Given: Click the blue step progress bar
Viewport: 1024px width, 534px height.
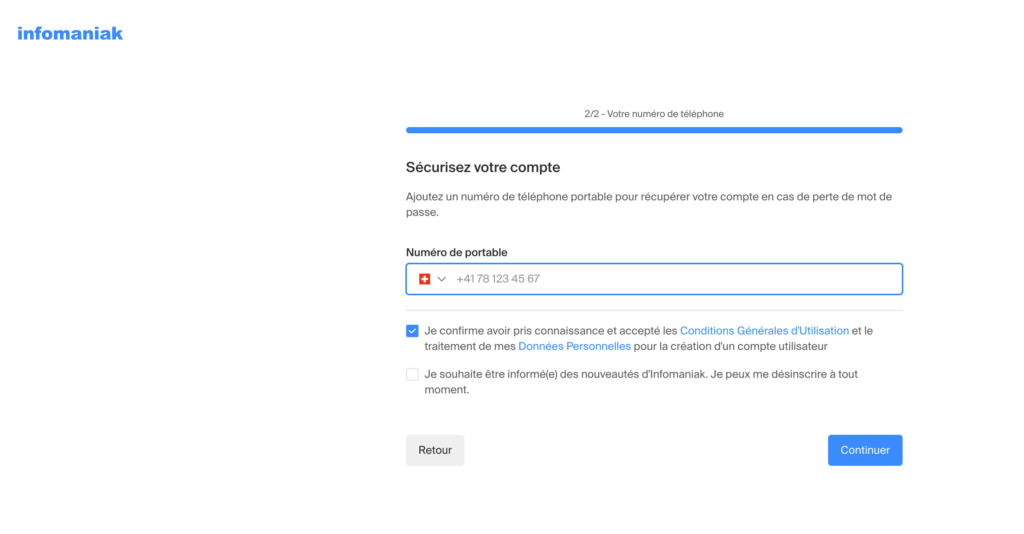Looking at the screenshot, I should pos(654,130).
